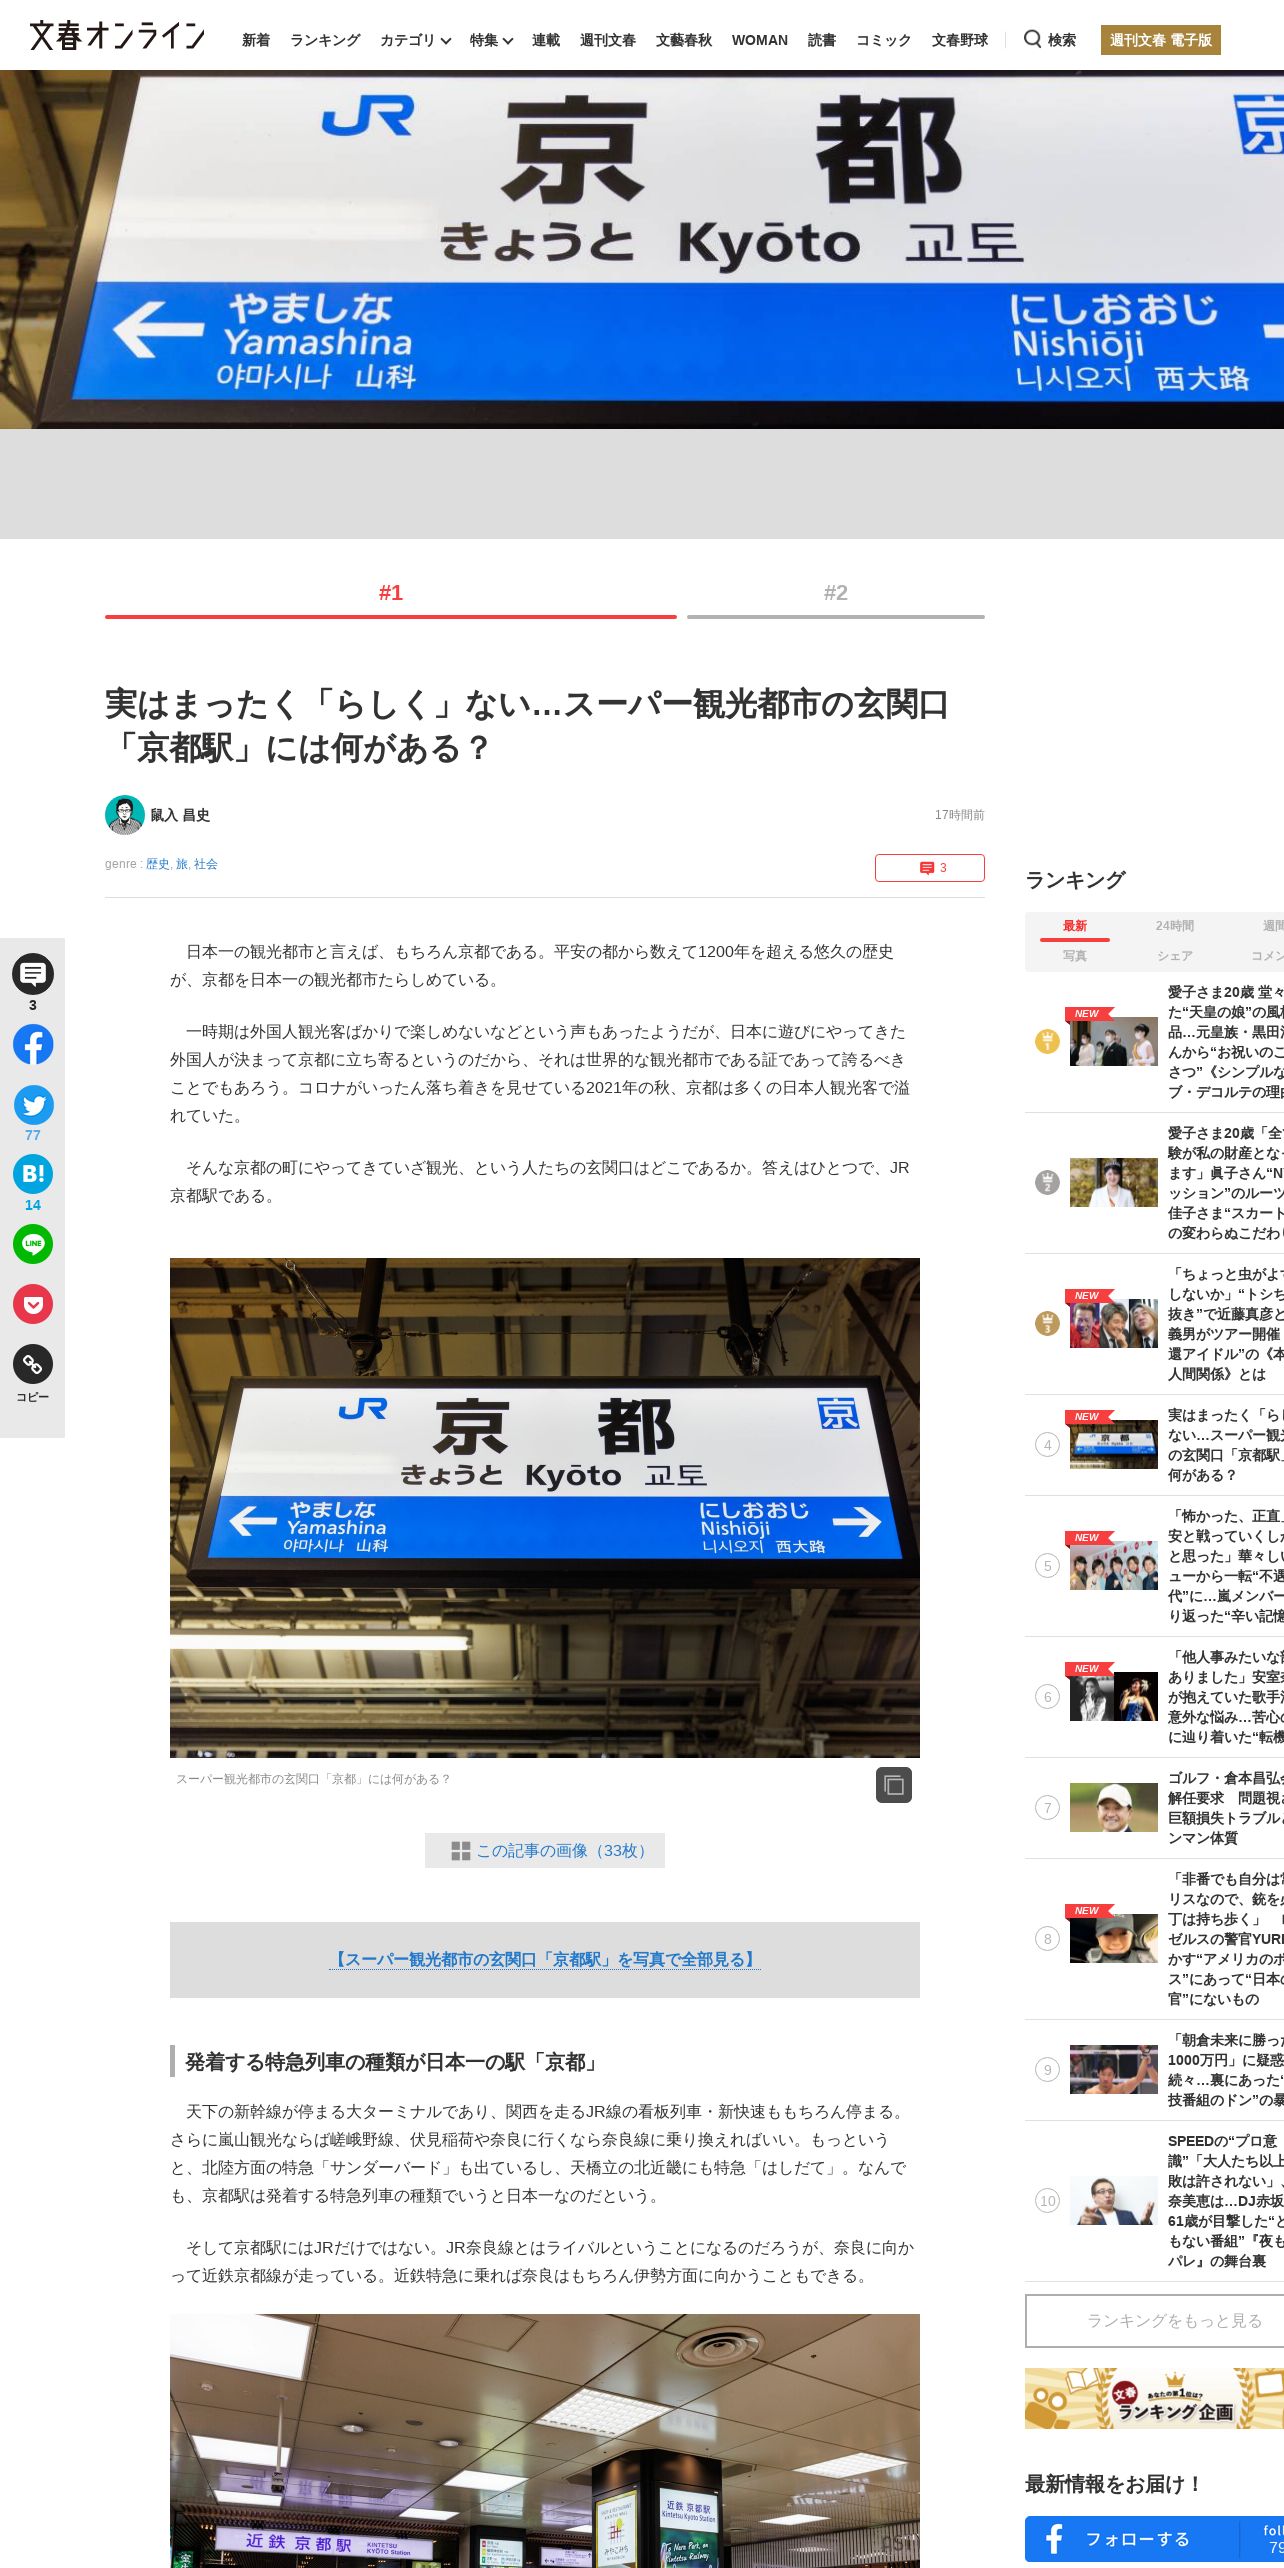Open the comments bubble in share sidebar

[33, 973]
